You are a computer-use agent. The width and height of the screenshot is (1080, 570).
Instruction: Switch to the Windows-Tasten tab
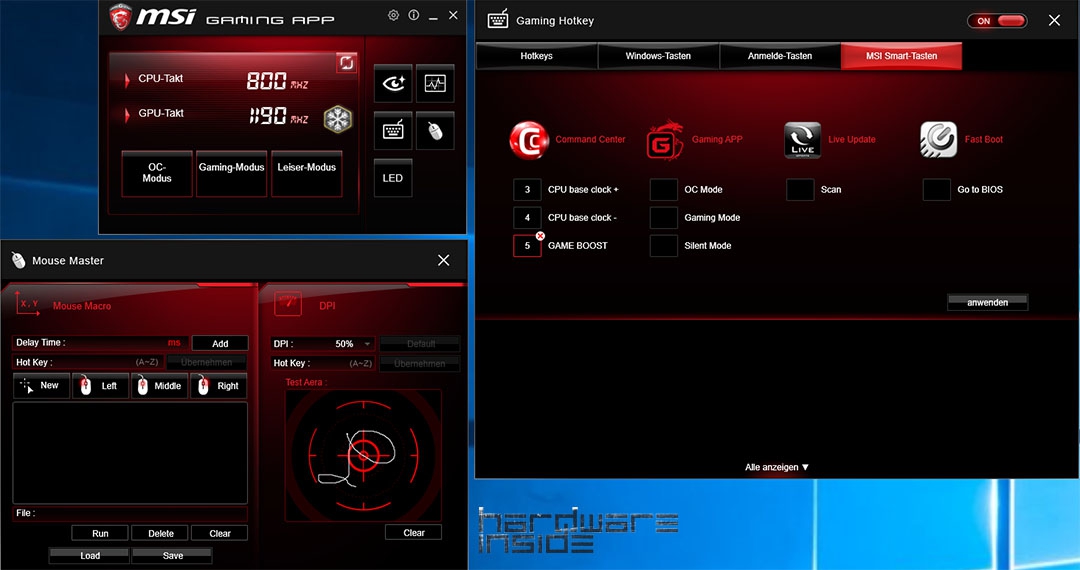(x=658, y=56)
